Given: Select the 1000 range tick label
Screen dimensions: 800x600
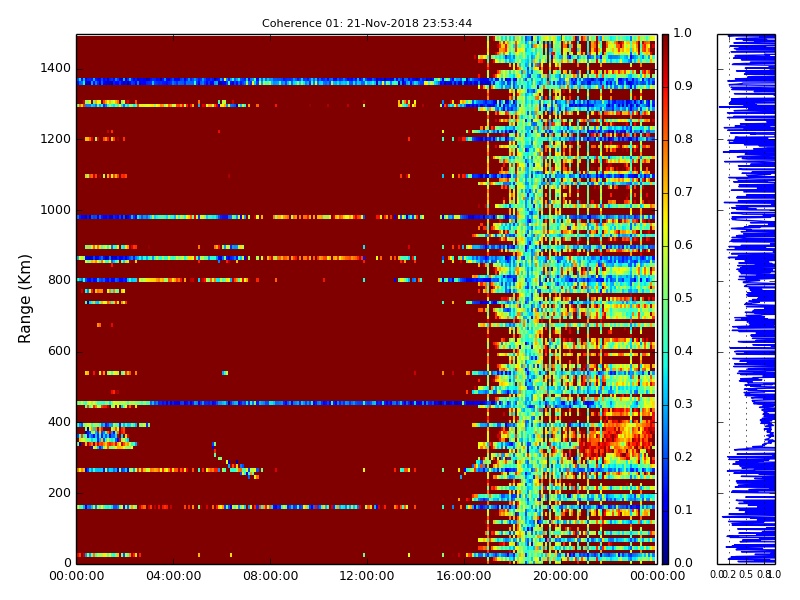Looking at the screenshot, I should 56,210.
